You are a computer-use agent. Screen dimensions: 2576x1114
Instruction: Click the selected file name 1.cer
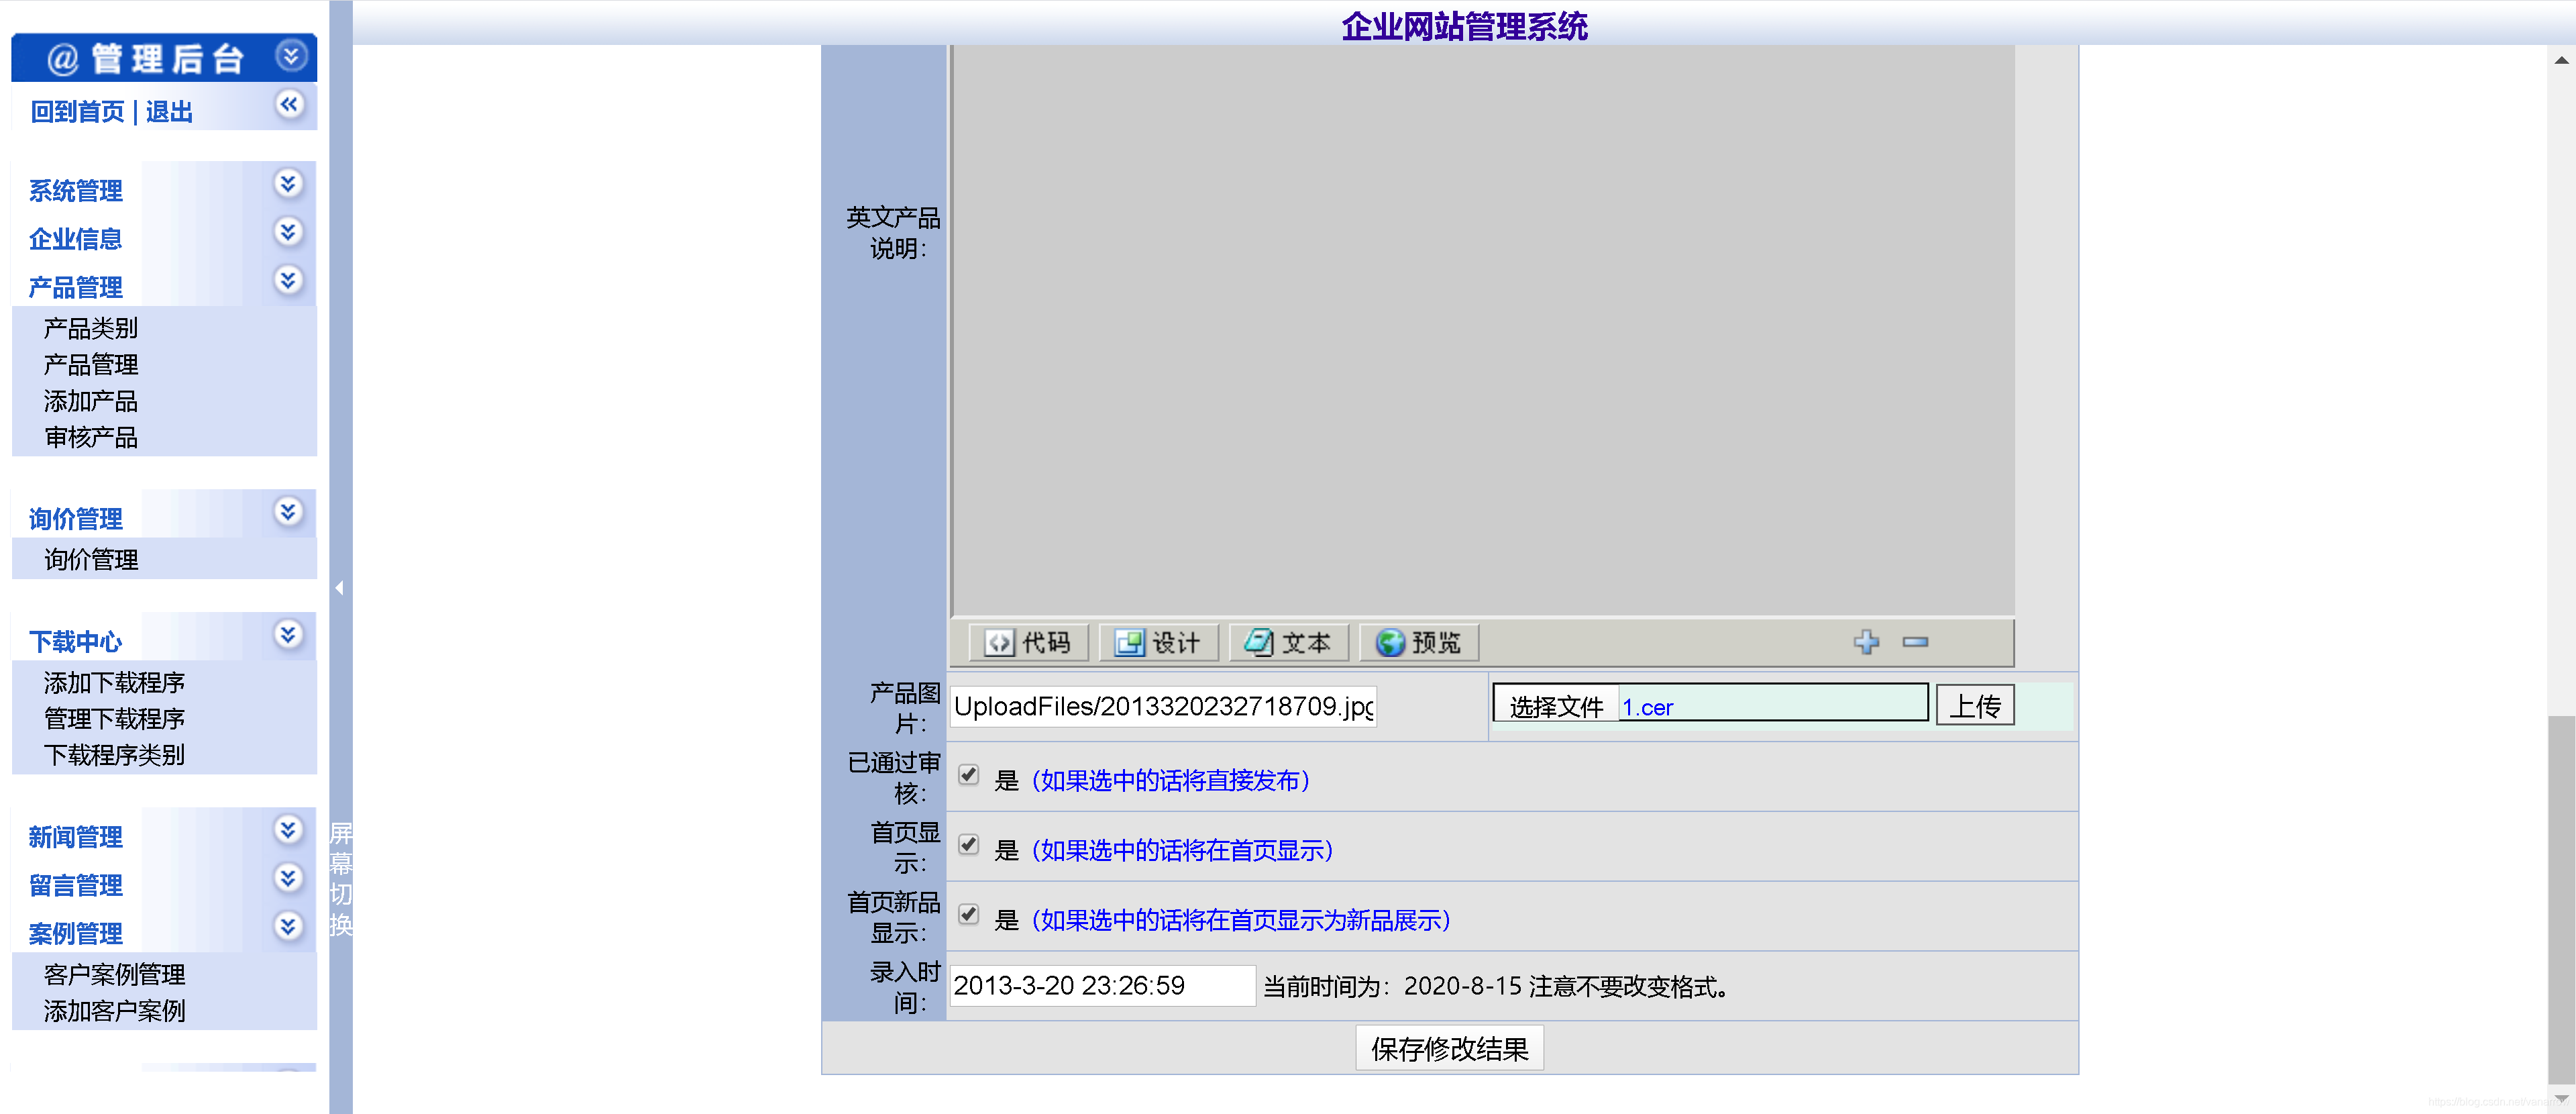coord(1647,707)
